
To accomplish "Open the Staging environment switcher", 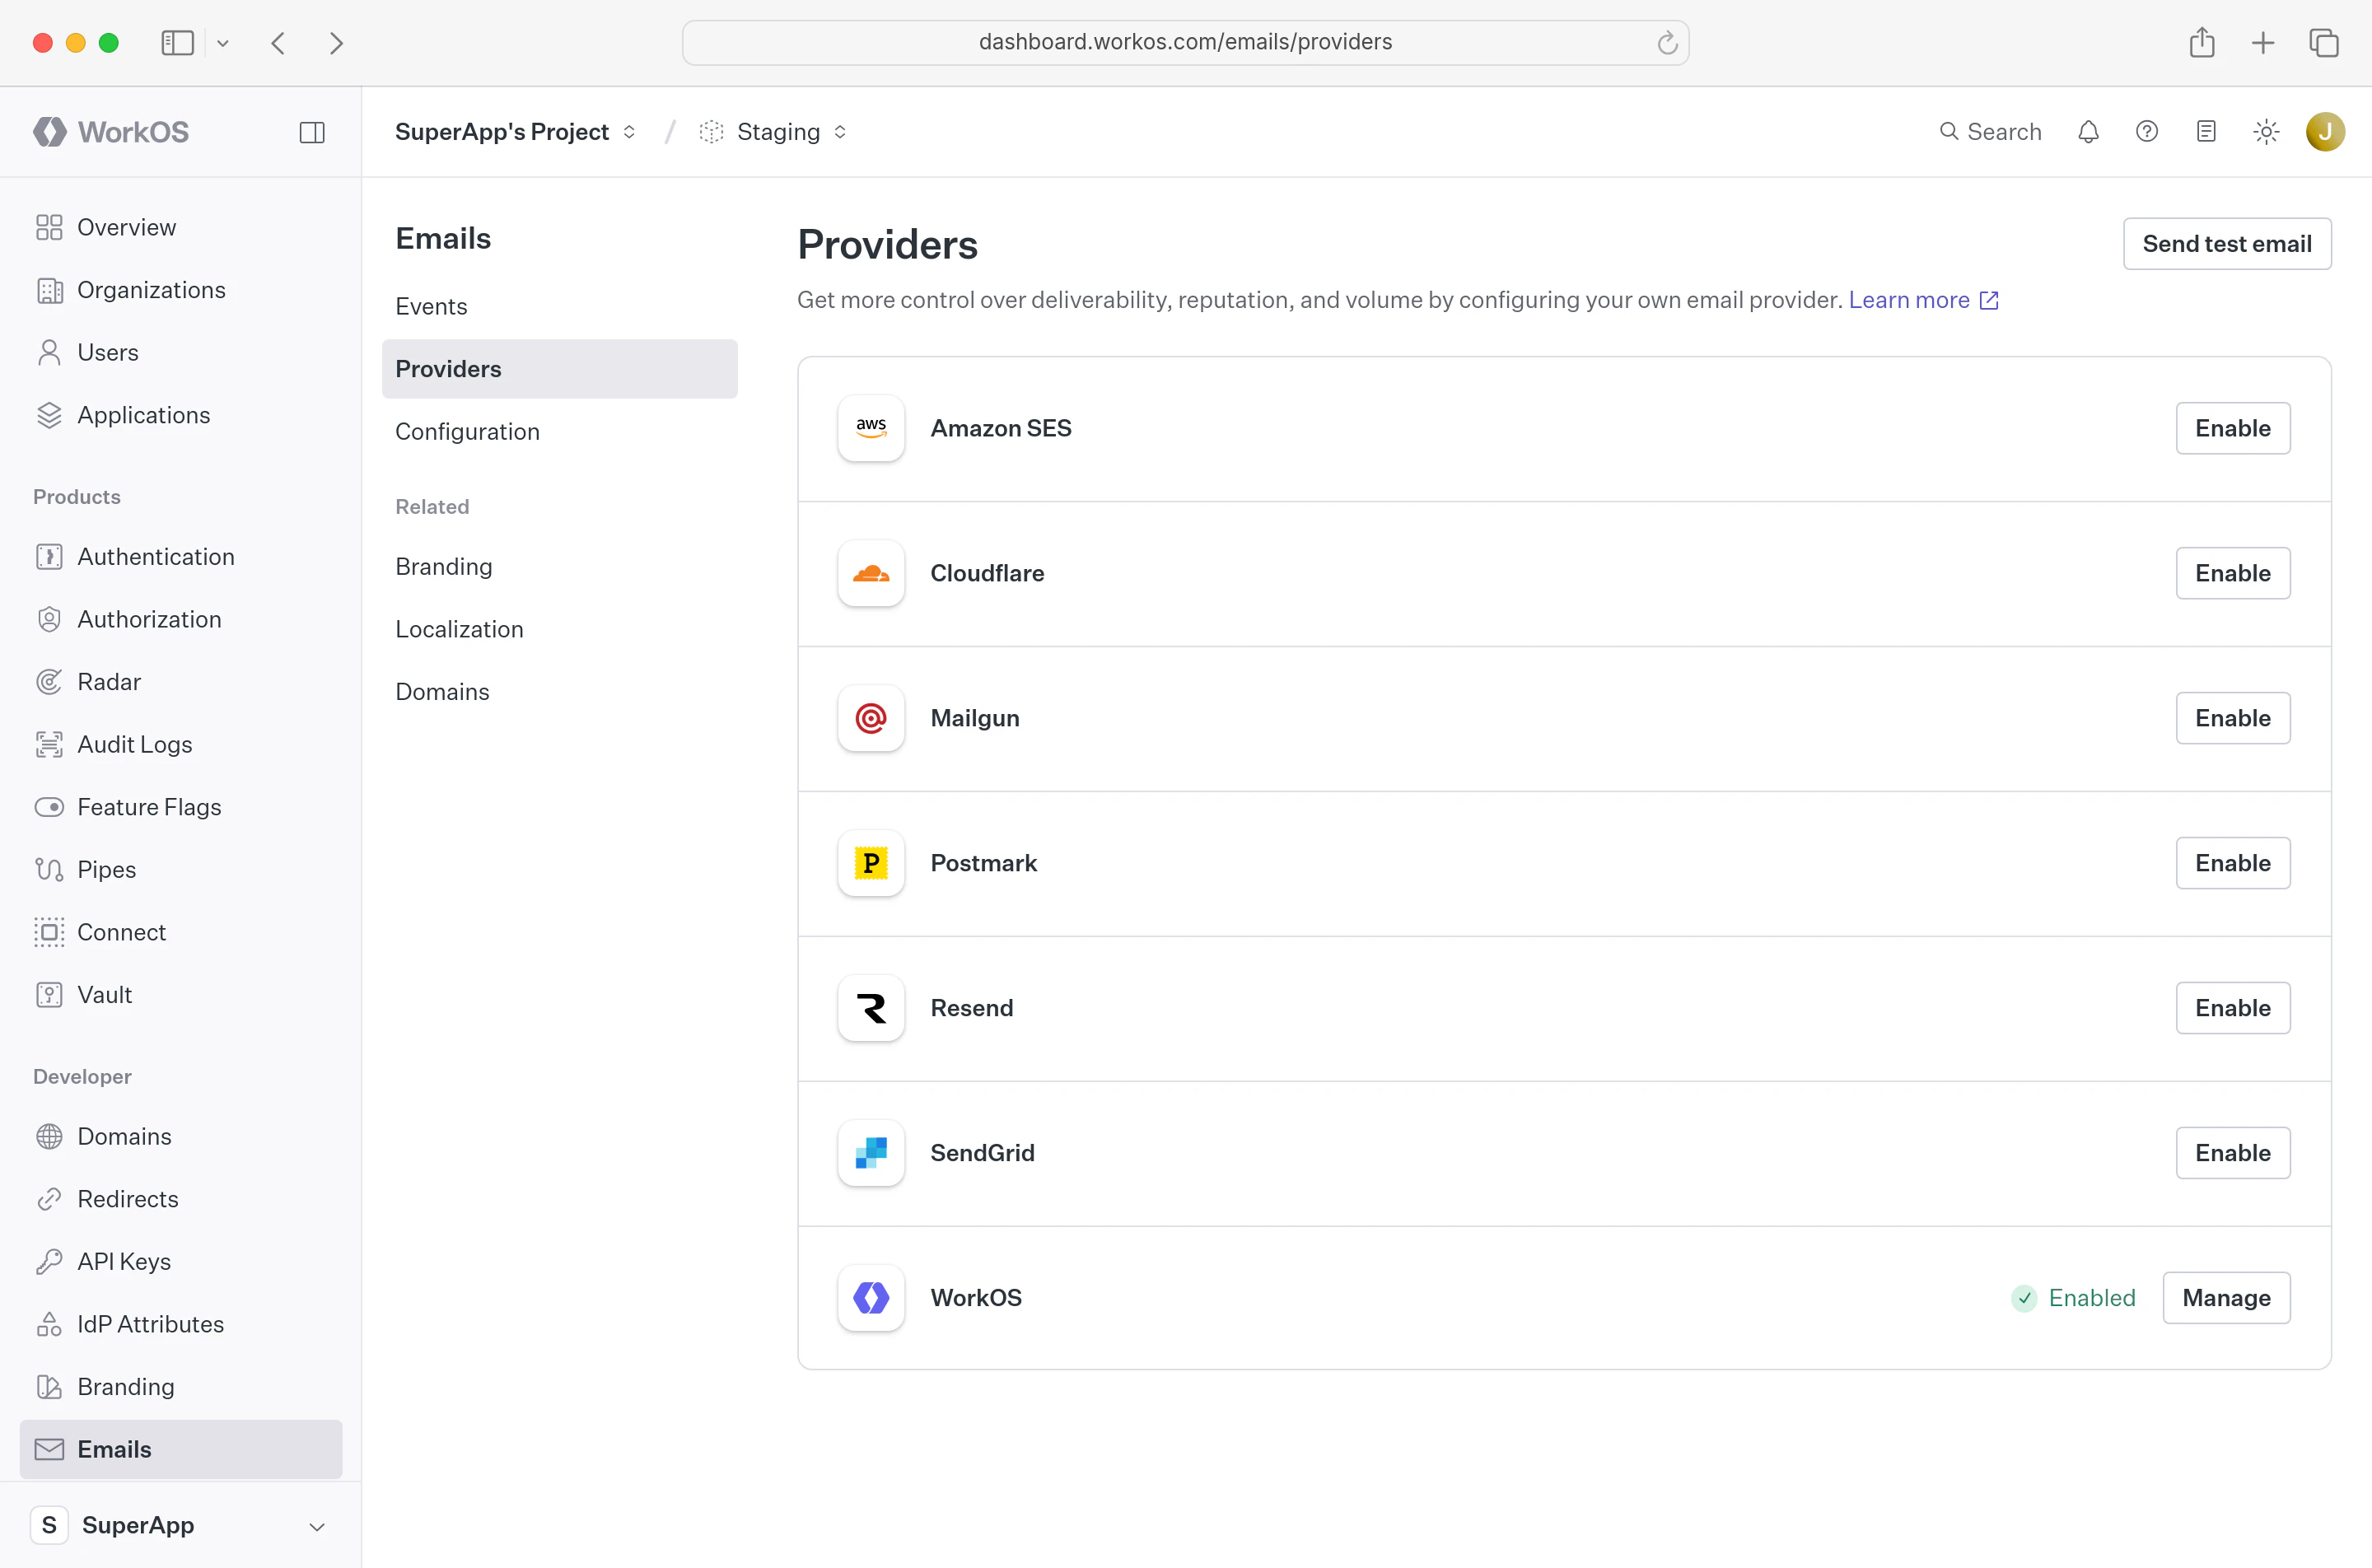I will (773, 132).
